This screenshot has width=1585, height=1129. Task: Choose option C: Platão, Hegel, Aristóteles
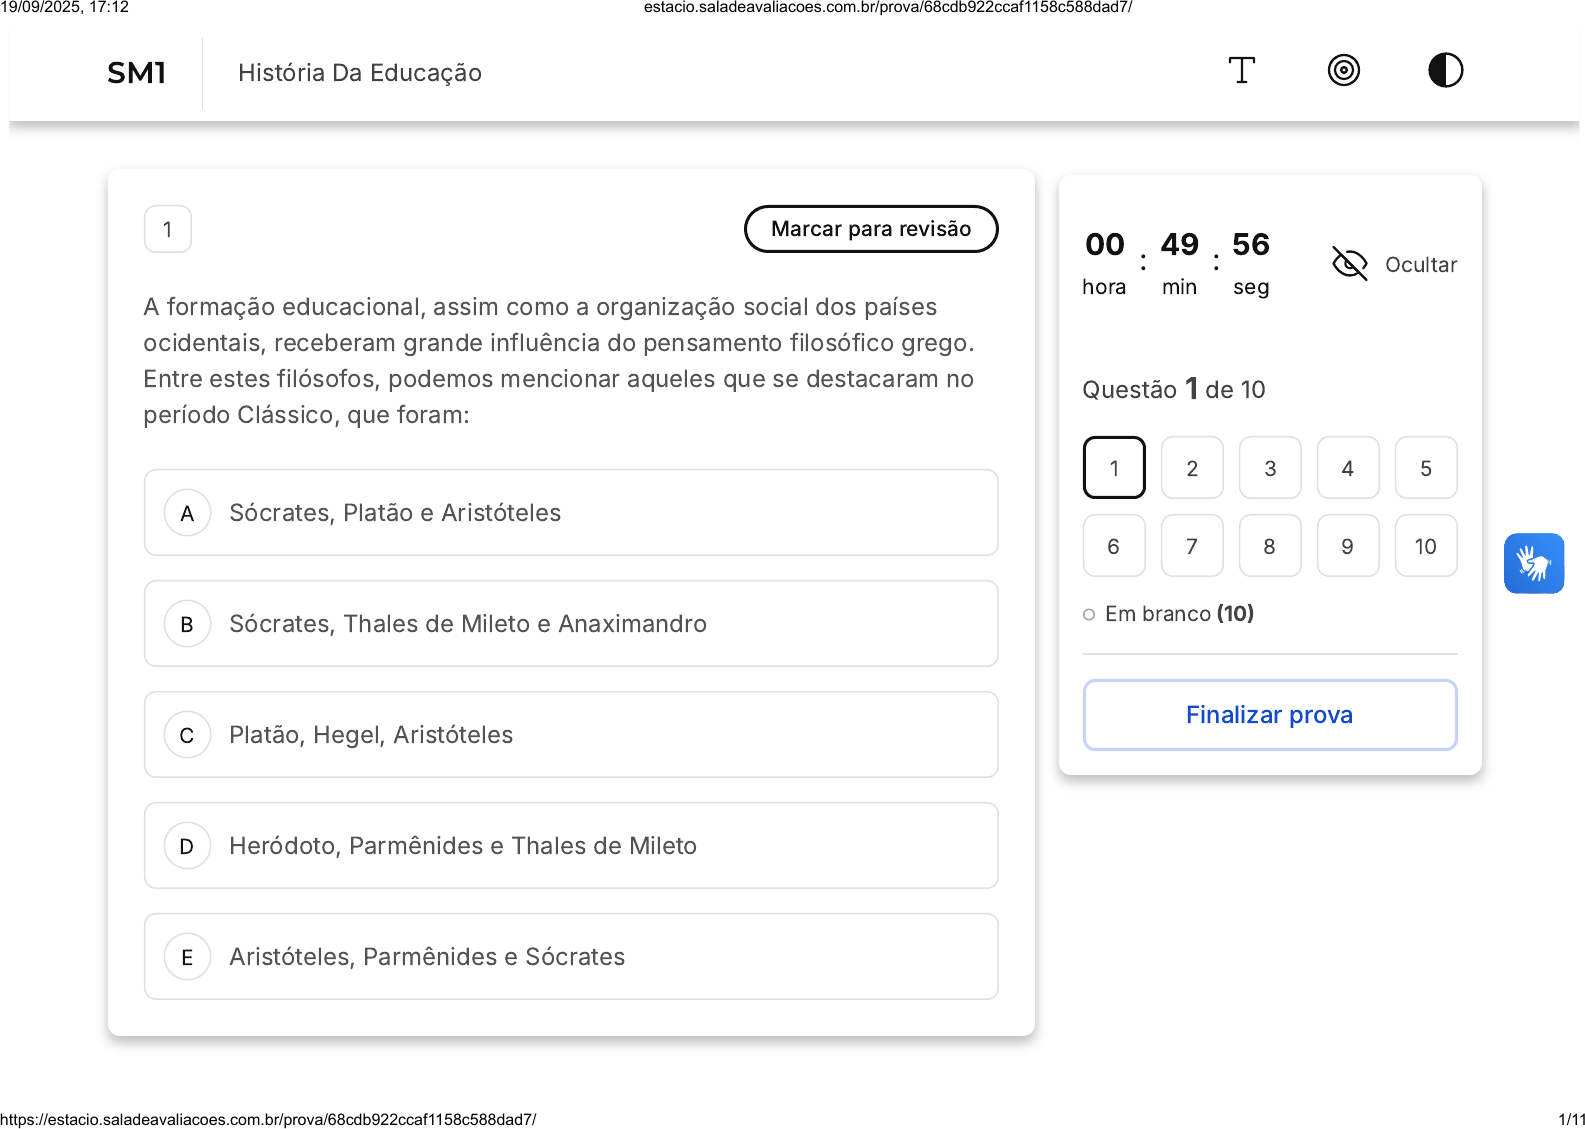click(x=571, y=735)
